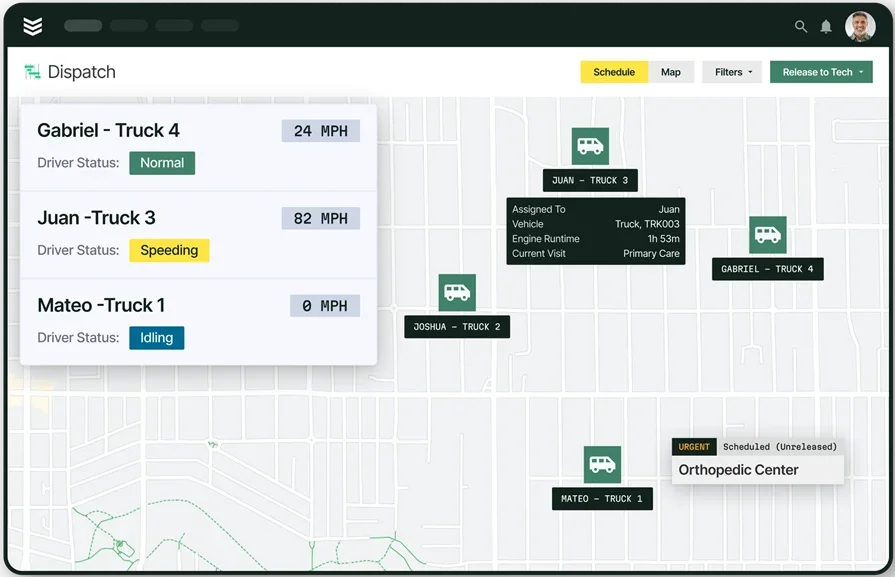Click the yellow Speeding status badge
895x577 pixels.
point(169,250)
